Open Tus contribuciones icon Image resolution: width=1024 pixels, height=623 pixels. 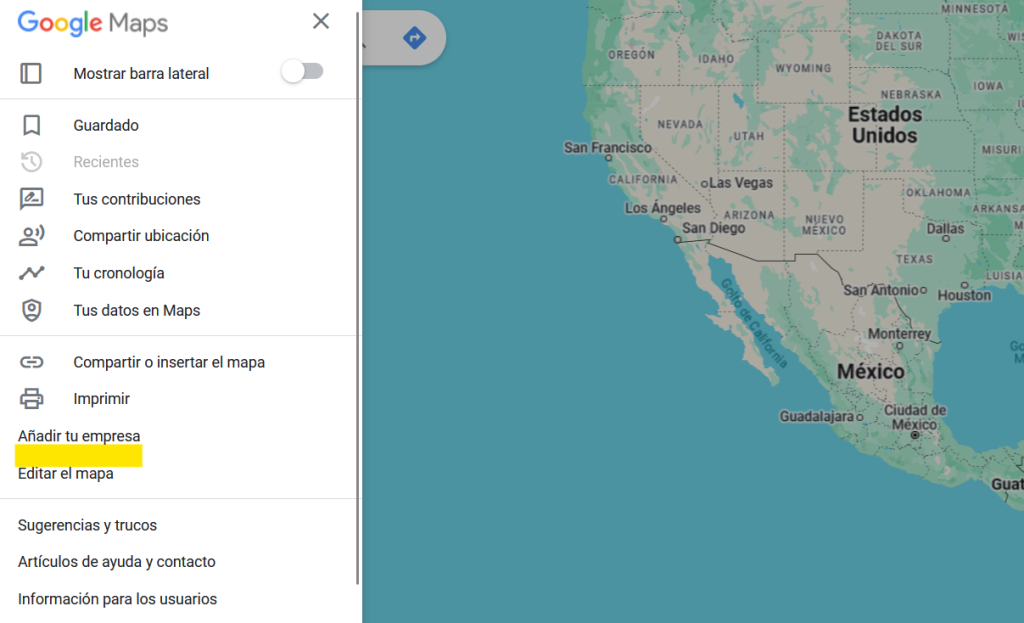point(32,199)
